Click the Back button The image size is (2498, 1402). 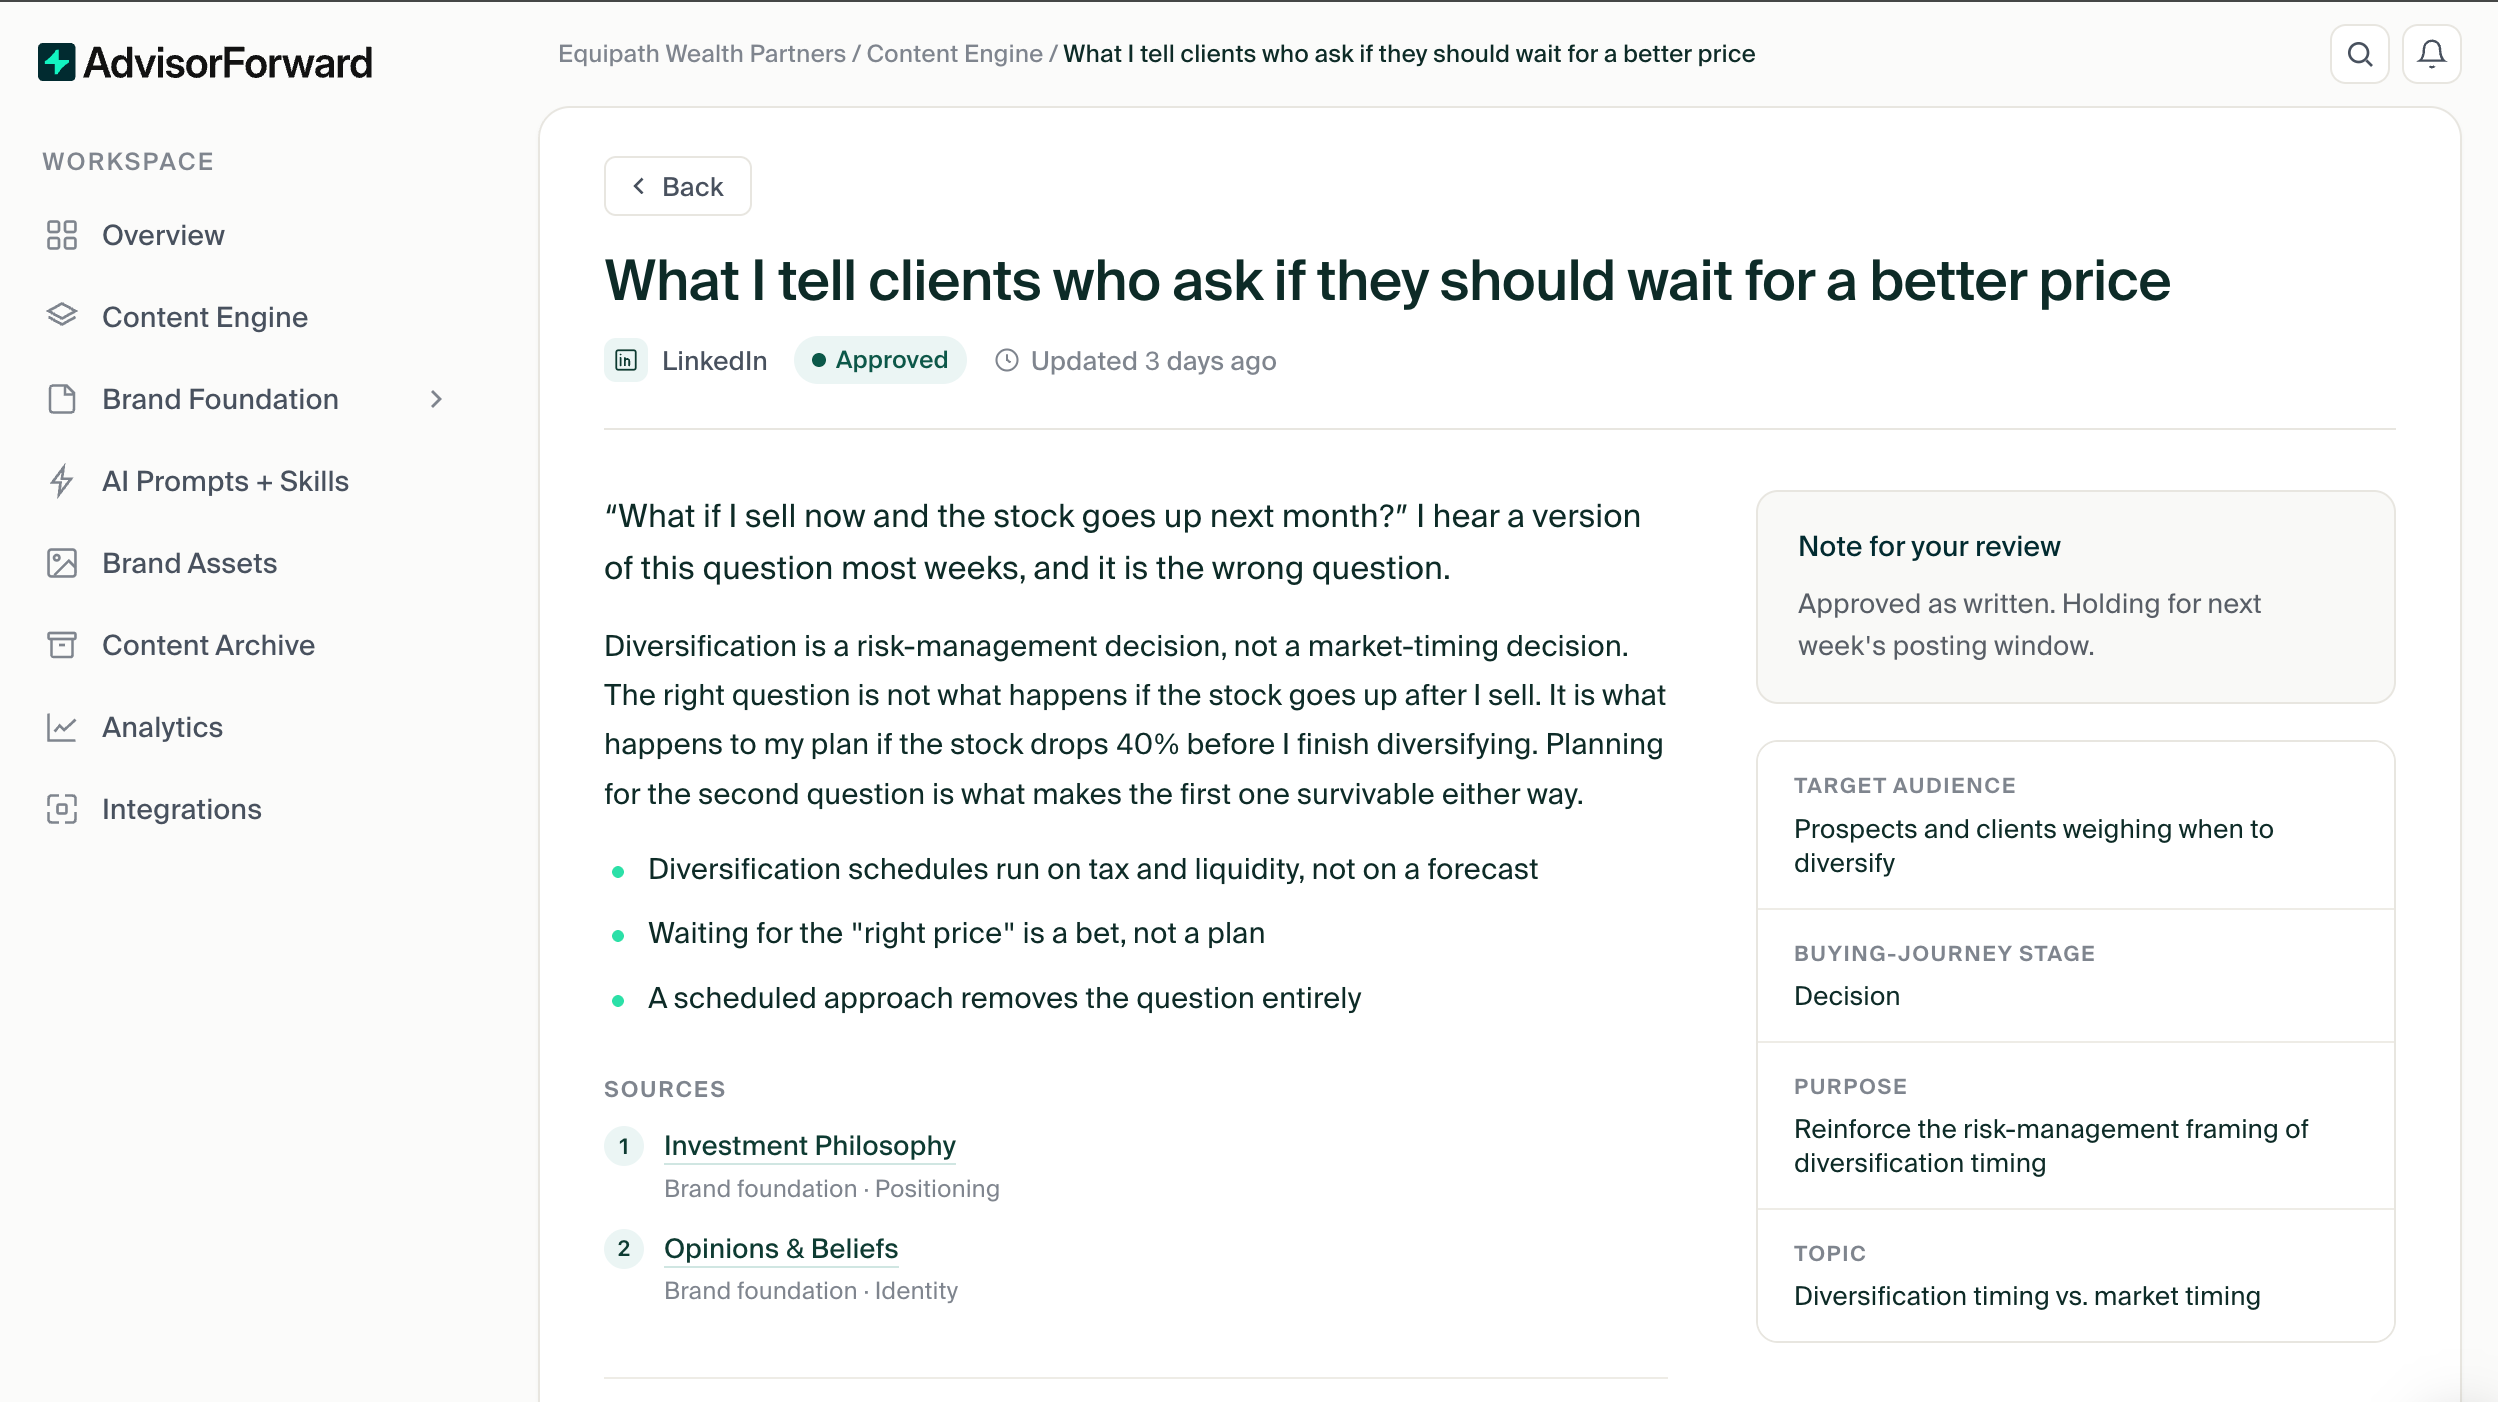[678, 186]
